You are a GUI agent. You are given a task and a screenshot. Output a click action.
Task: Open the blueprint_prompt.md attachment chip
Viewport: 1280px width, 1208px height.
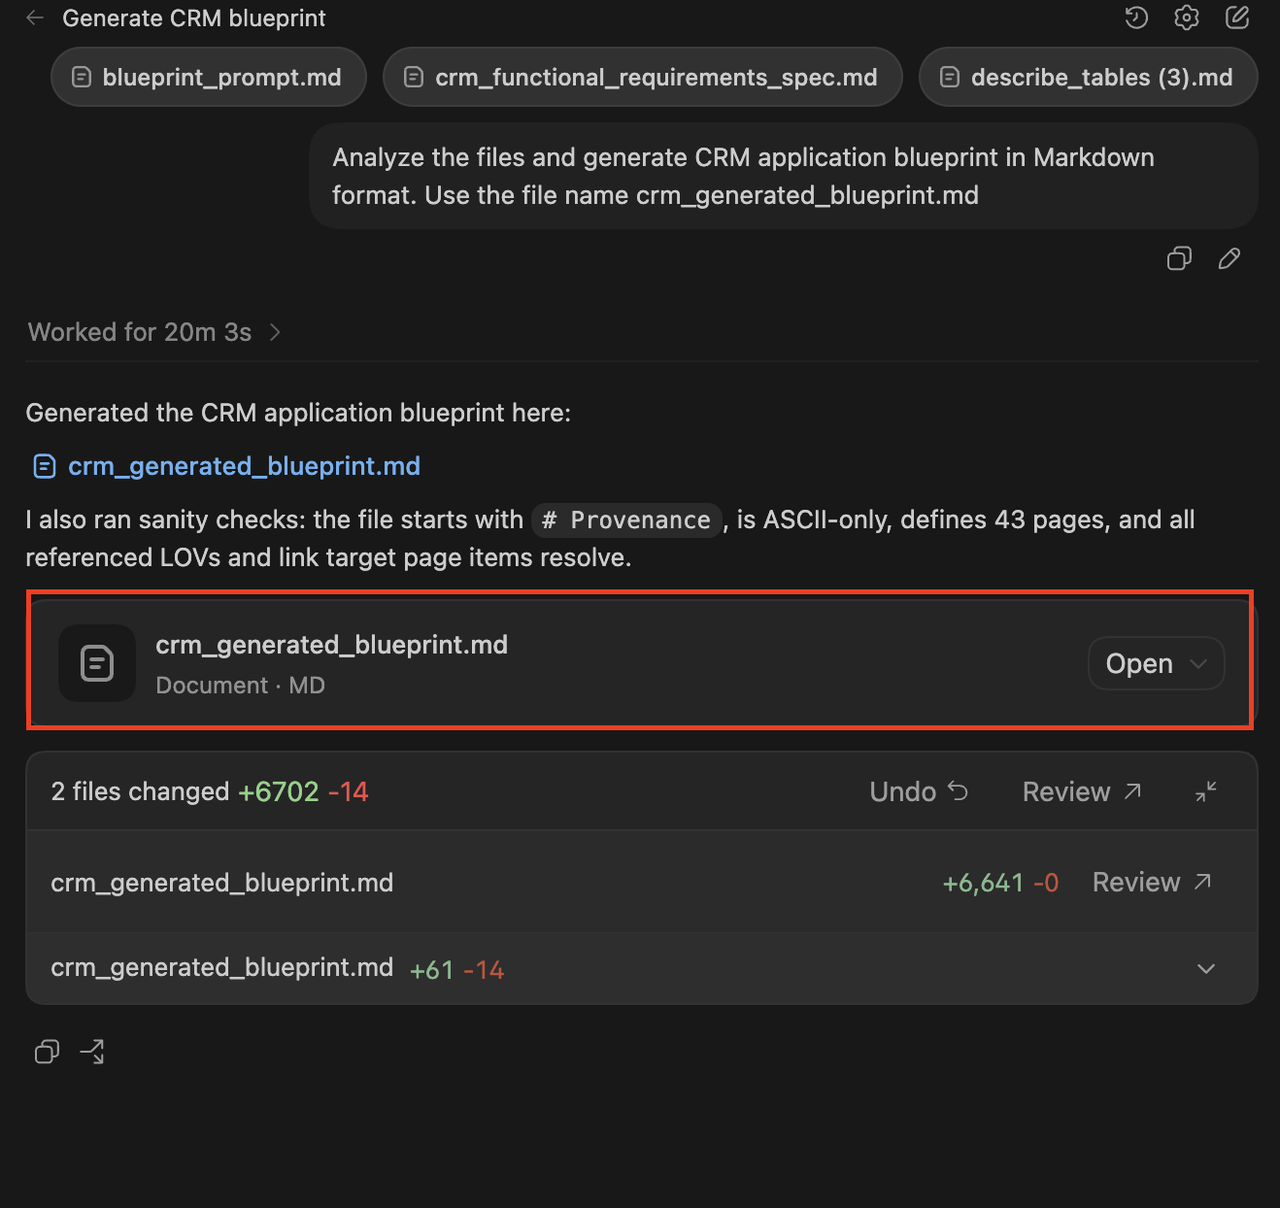click(x=208, y=77)
